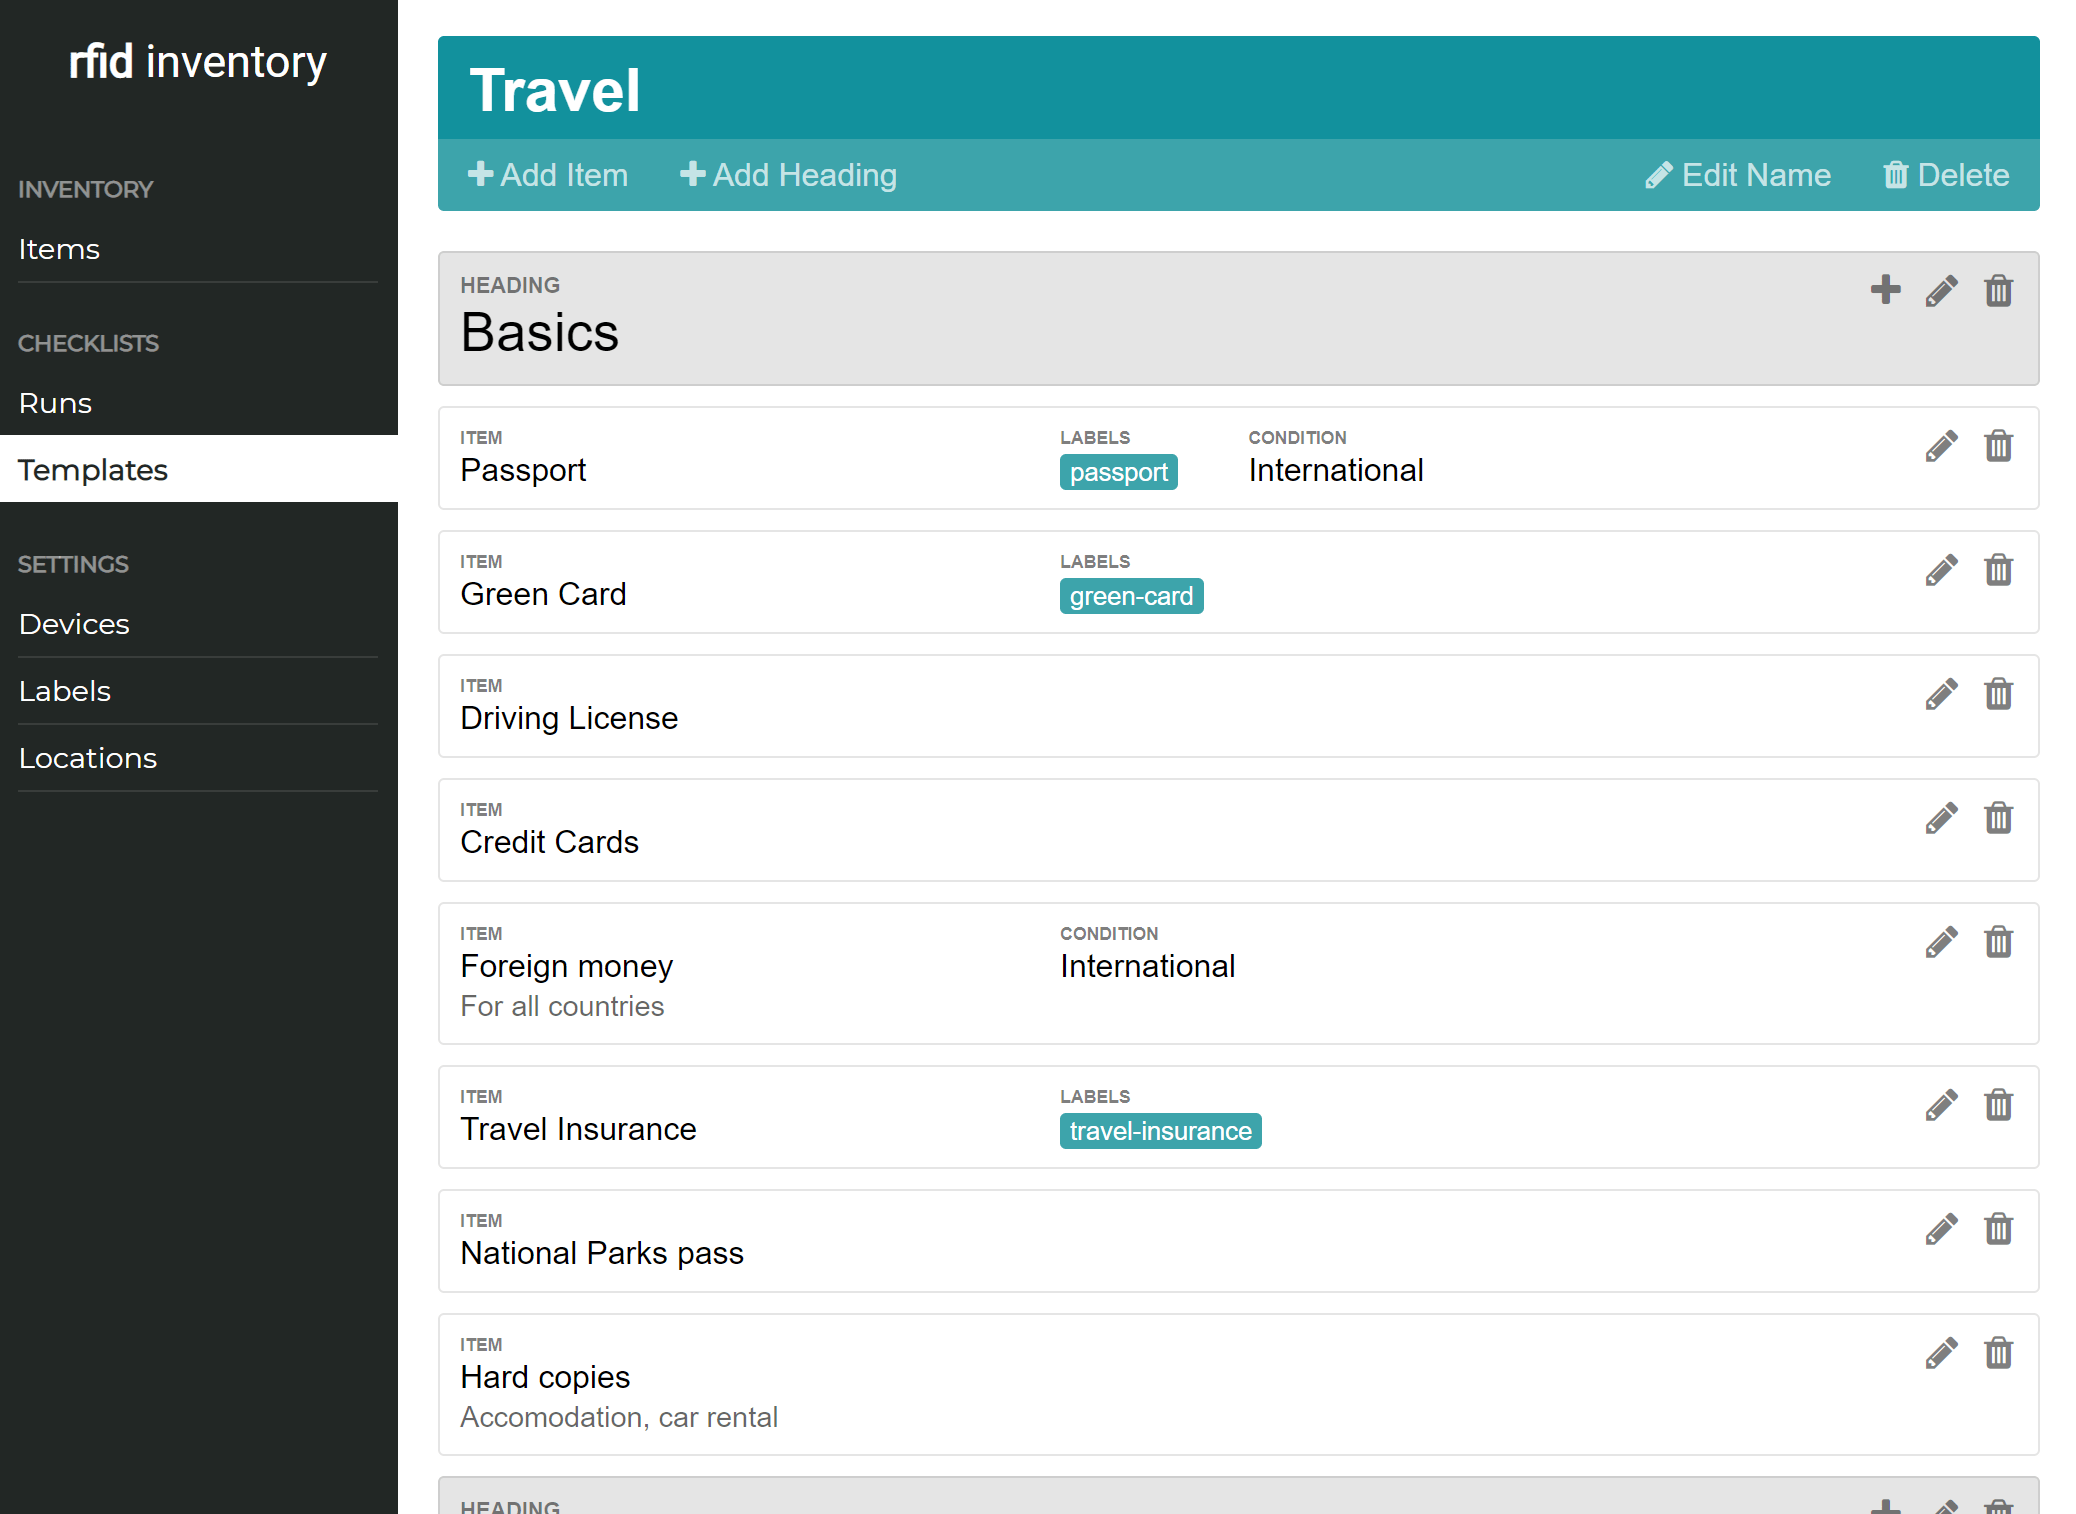Delete the Hard copies item
This screenshot has height=1514, width=2076.
click(x=1998, y=1353)
